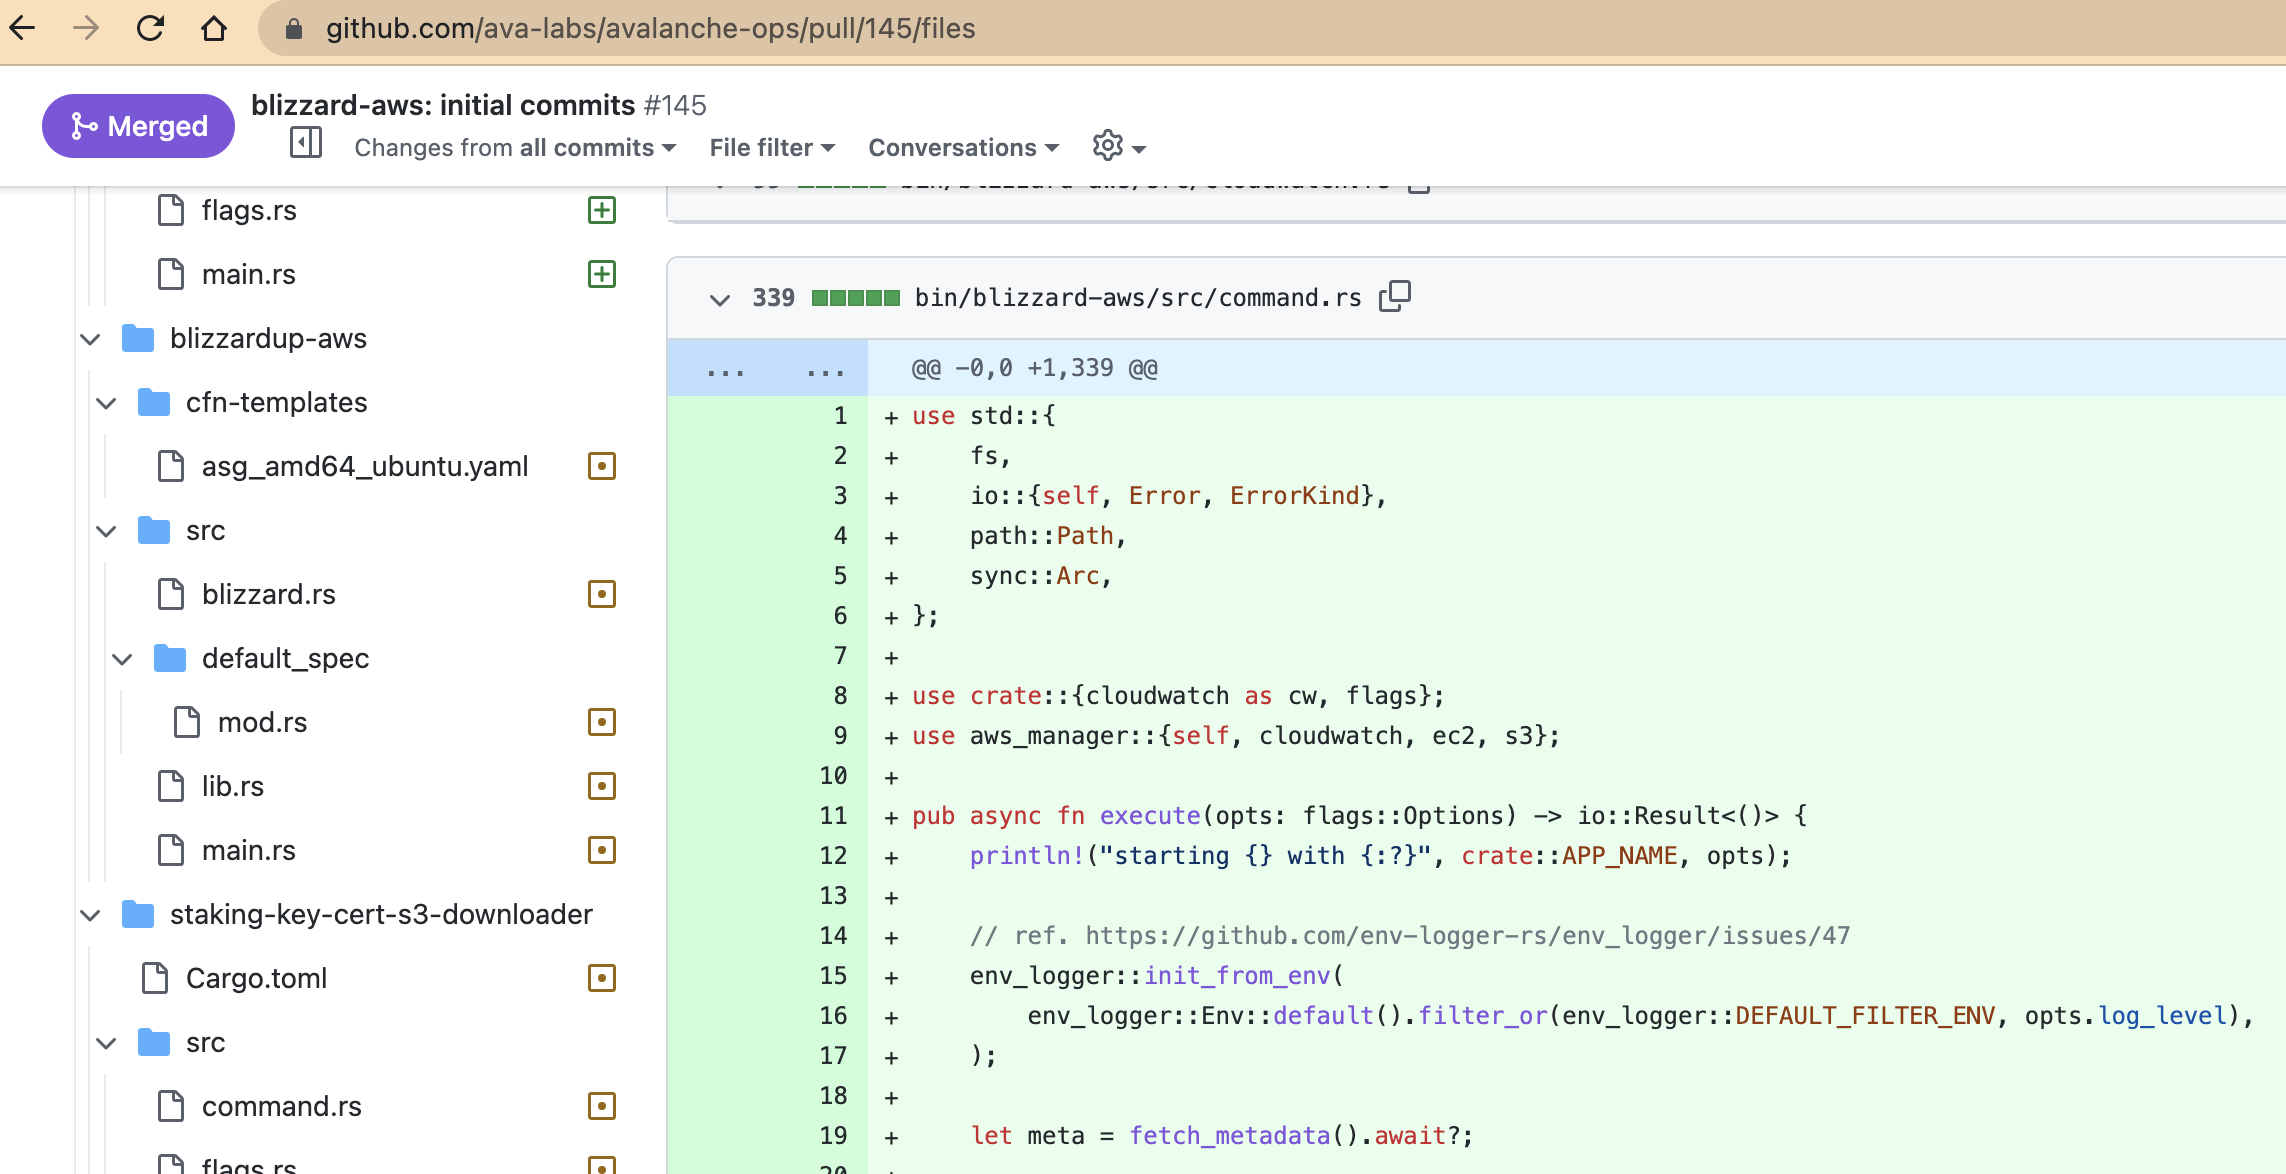Open blizzard.rs in the file tree

pyautogui.click(x=268, y=595)
